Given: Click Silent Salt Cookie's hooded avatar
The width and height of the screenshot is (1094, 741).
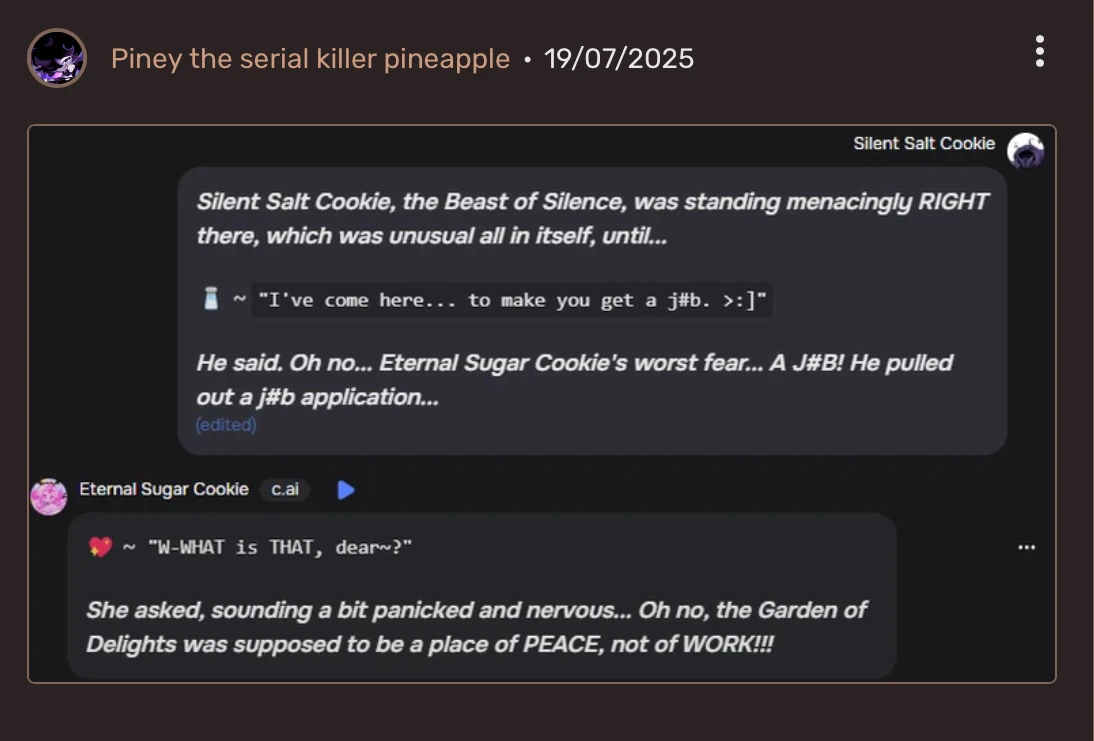Looking at the screenshot, I should (1025, 151).
